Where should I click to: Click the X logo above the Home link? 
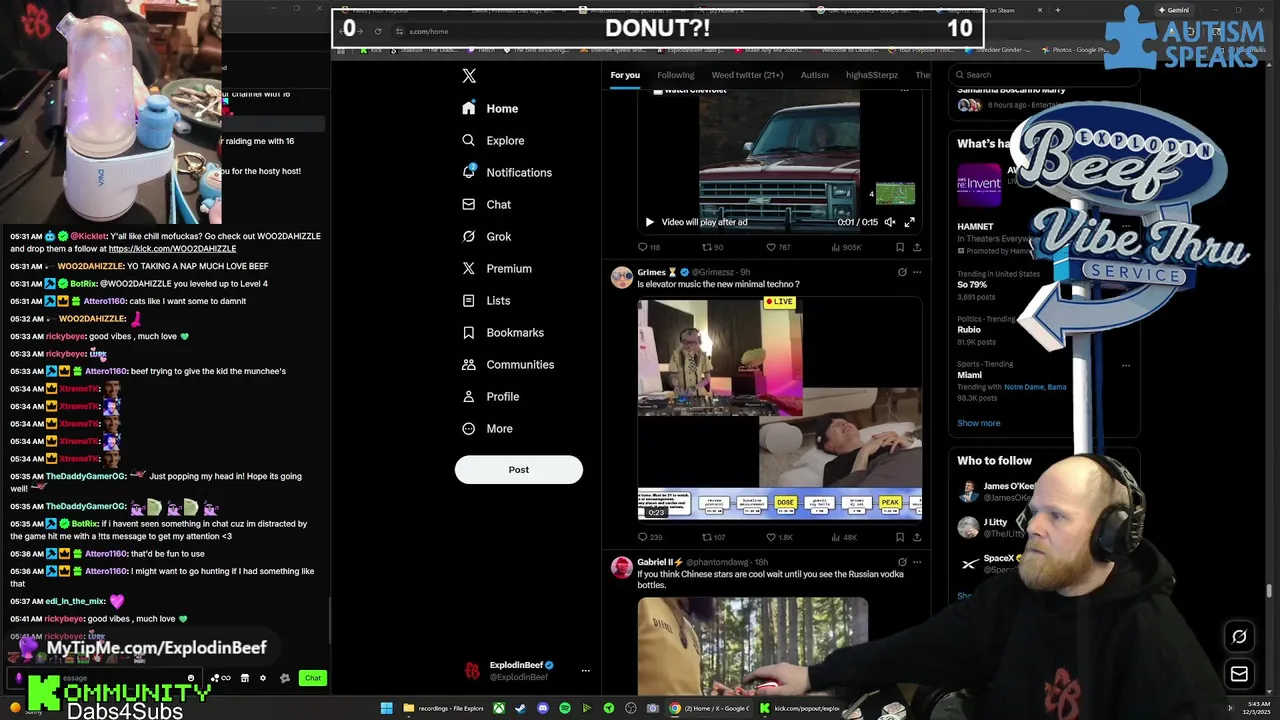pyautogui.click(x=469, y=76)
